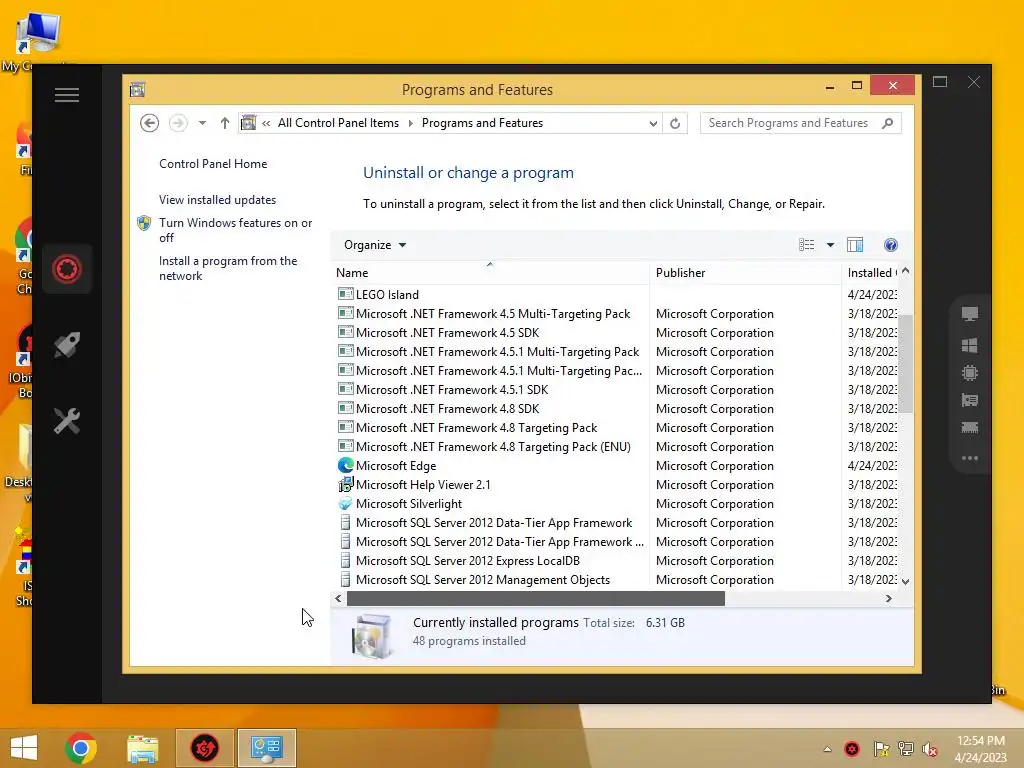Image resolution: width=1024 pixels, height=768 pixels.
Task: Expand the recent locations dropdown arrow
Action: click(202, 123)
